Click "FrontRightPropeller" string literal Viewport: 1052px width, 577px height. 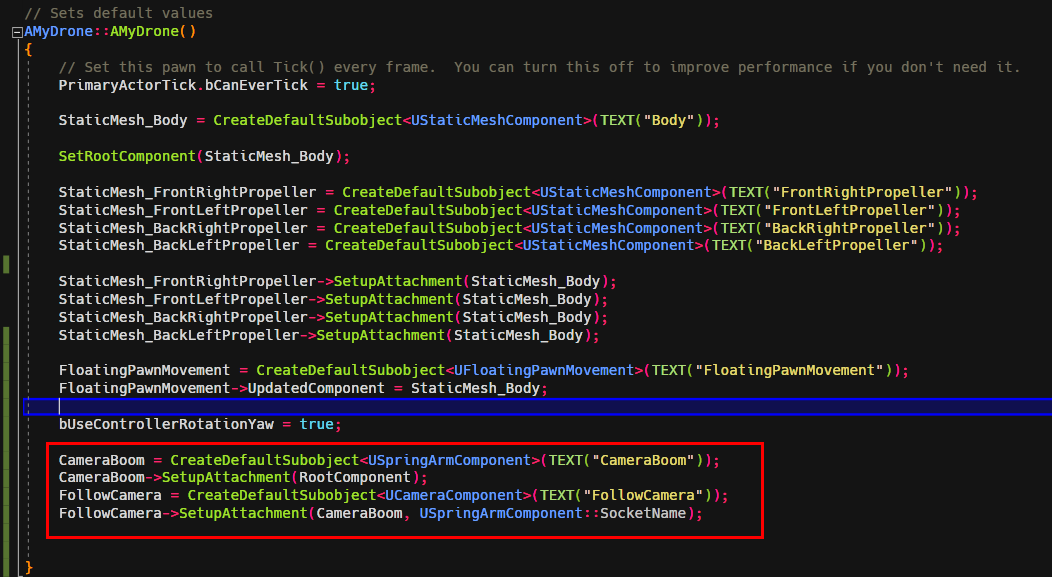[x=862, y=192]
